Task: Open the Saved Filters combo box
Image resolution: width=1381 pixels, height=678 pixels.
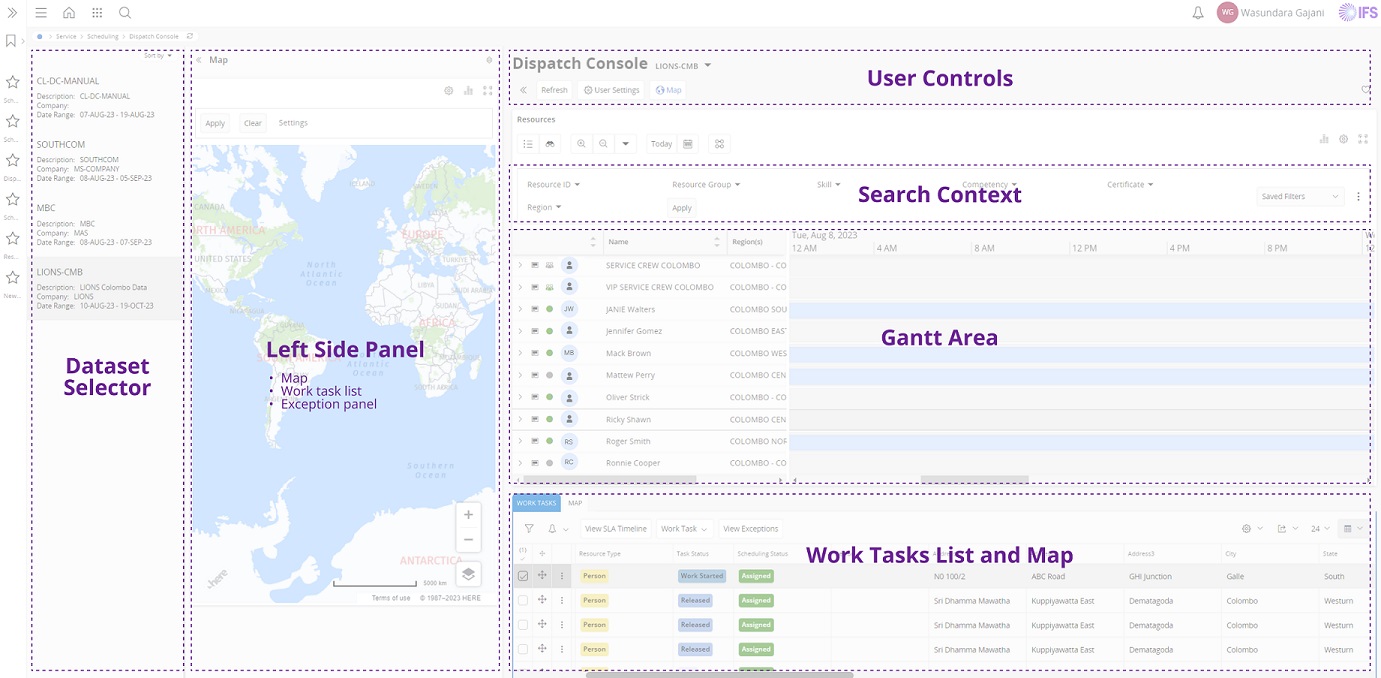Action: (x=1299, y=197)
